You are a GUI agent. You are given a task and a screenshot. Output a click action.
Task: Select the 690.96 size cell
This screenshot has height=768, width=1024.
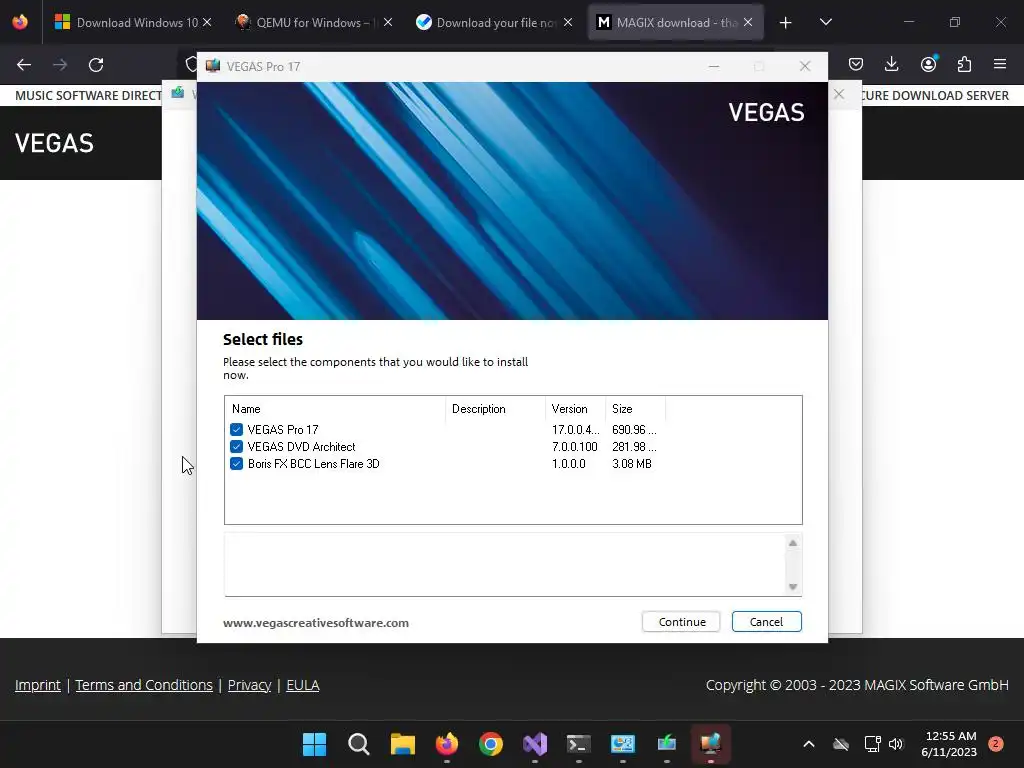pos(634,430)
